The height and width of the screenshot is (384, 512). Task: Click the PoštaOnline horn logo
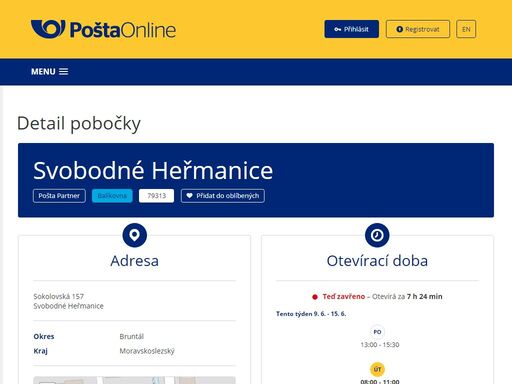coord(48,29)
